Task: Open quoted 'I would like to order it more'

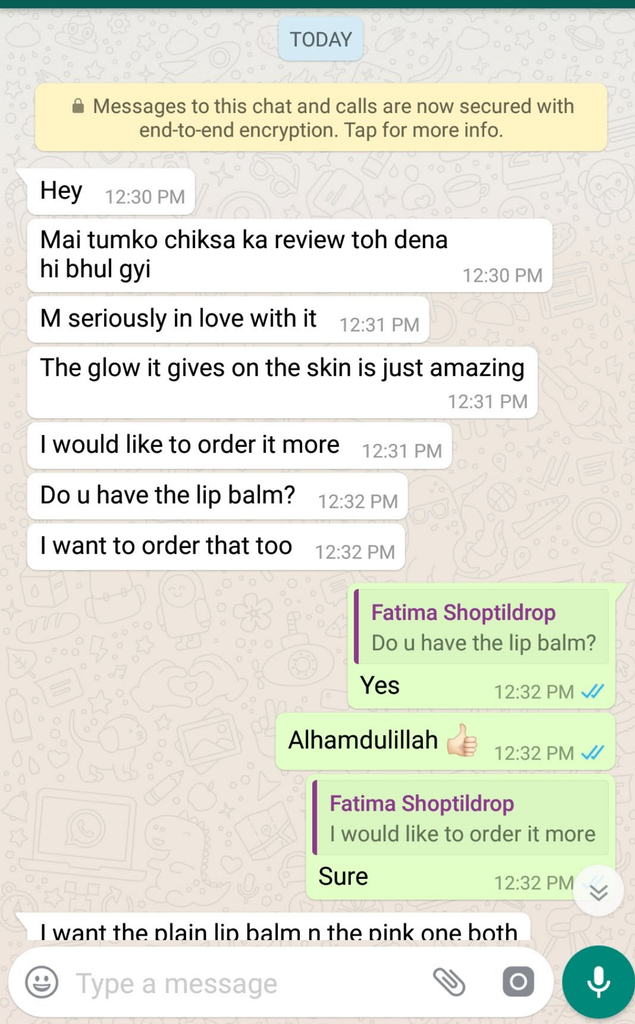Action: pos(461,818)
